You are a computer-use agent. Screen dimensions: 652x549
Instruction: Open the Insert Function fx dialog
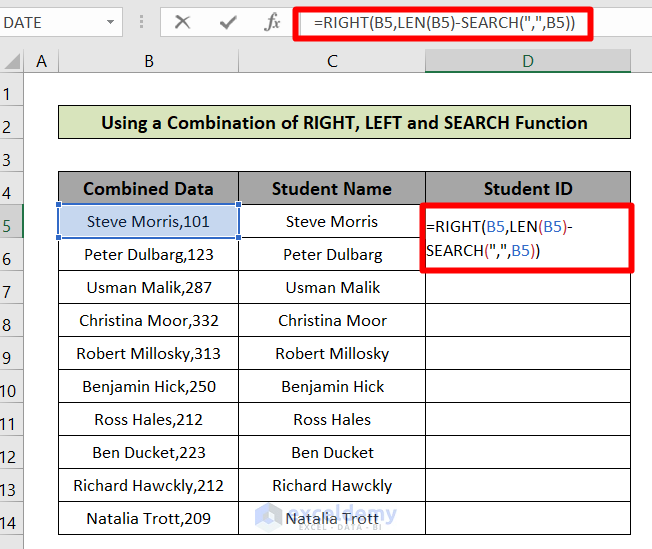pyautogui.click(x=272, y=22)
